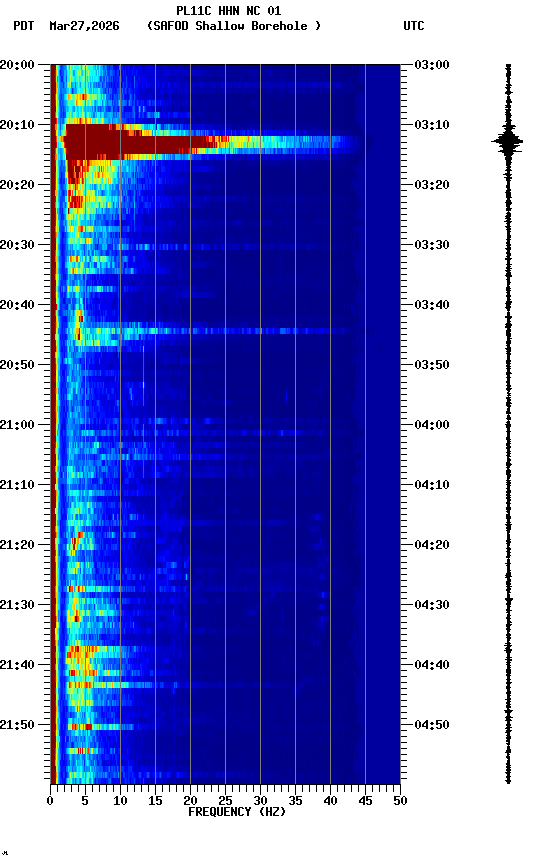Click the 03:10 UTC time label
This screenshot has width=552, height=864.
(432, 125)
